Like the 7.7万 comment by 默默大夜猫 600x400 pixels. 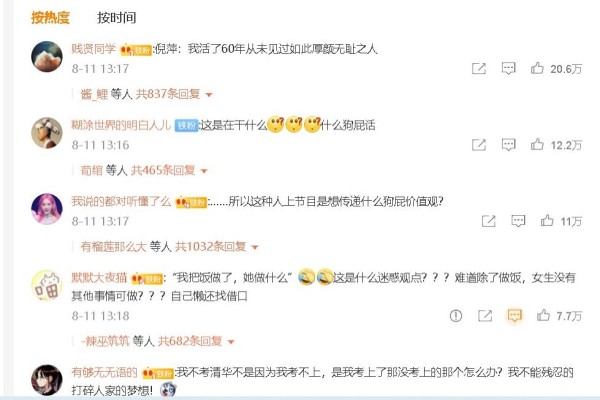[x=543, y=315]
